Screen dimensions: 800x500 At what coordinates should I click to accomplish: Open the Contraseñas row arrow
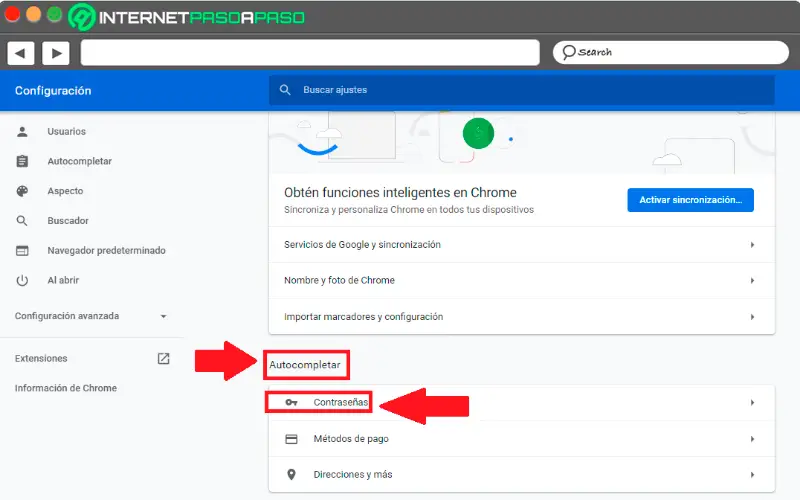point(753,403)
